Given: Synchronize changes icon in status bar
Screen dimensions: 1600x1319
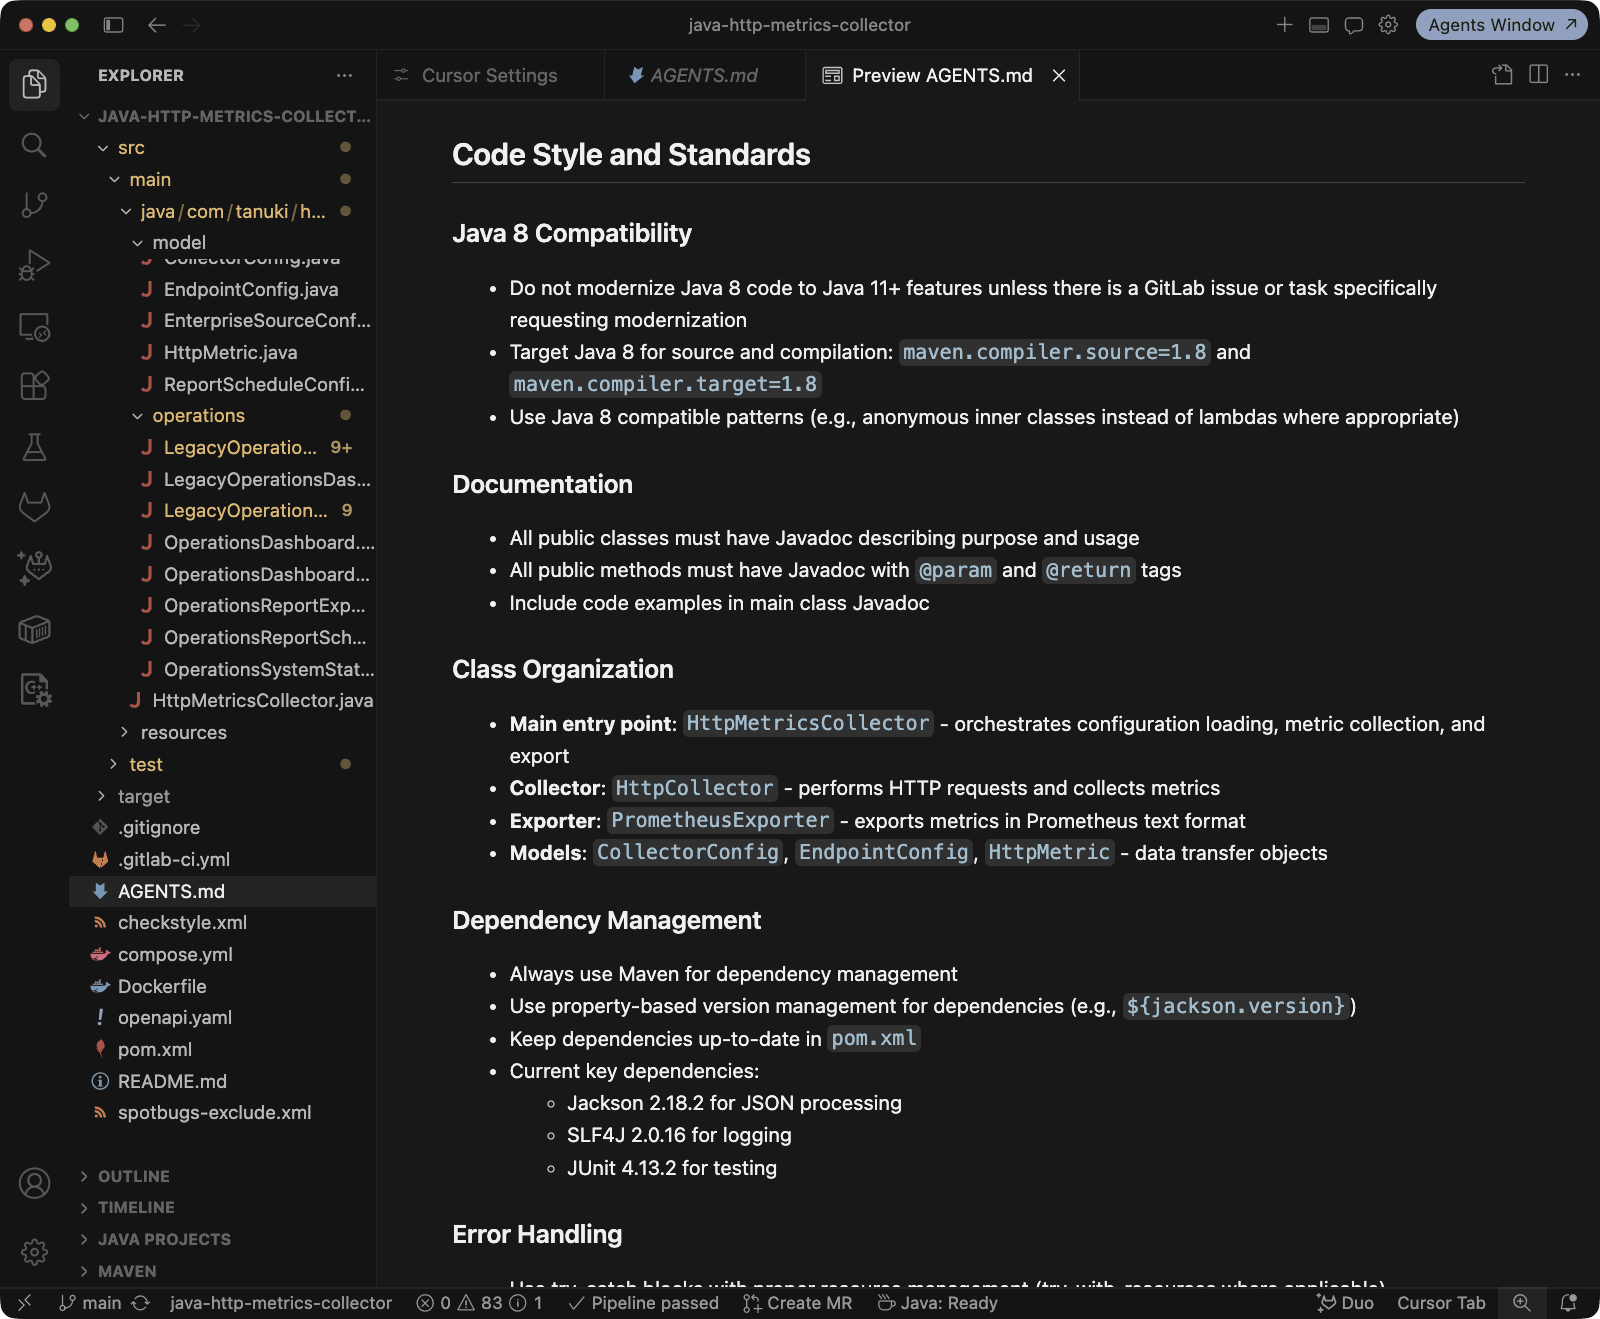Looking at the screenshot, I should (x=141, y=1303).
